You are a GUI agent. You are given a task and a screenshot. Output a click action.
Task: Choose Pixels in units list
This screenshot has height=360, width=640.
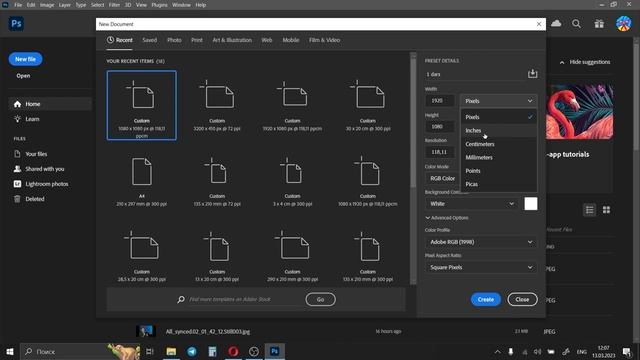click(x=498, y=117)
